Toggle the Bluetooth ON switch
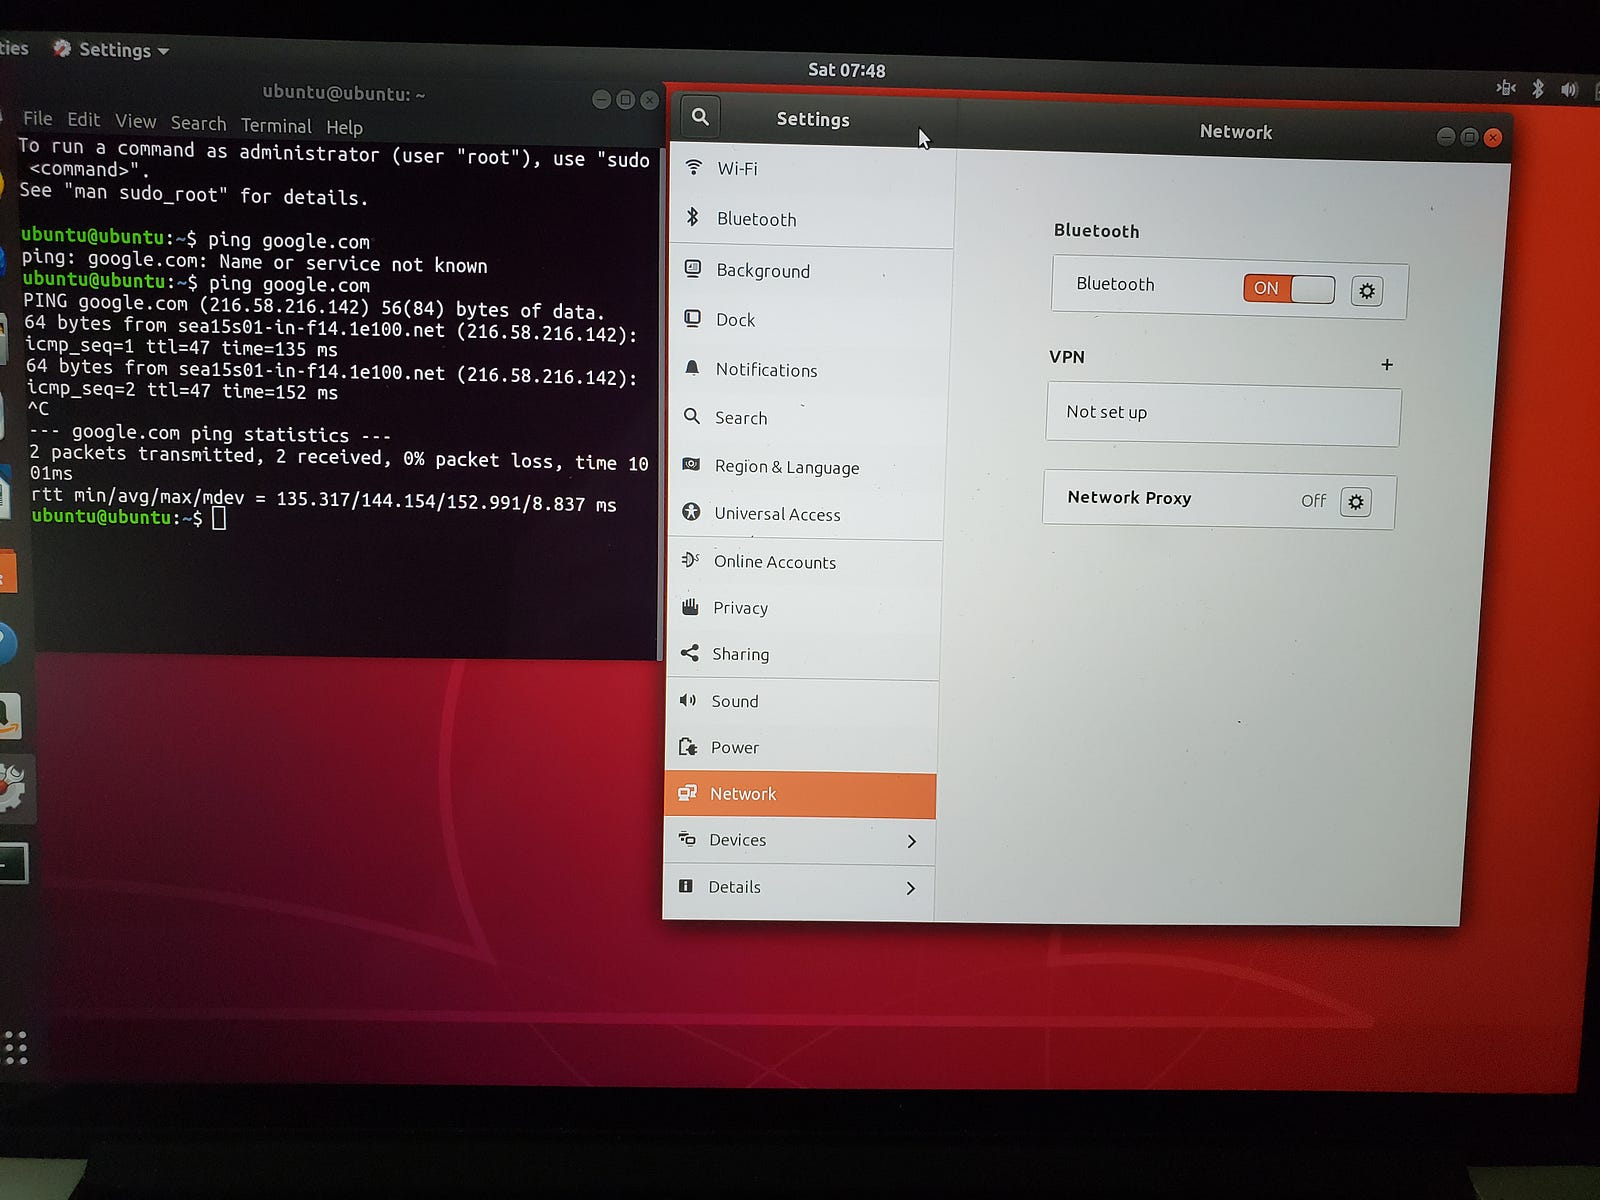Viewport: 1600px width, 1200px height. click(1289, 288)
